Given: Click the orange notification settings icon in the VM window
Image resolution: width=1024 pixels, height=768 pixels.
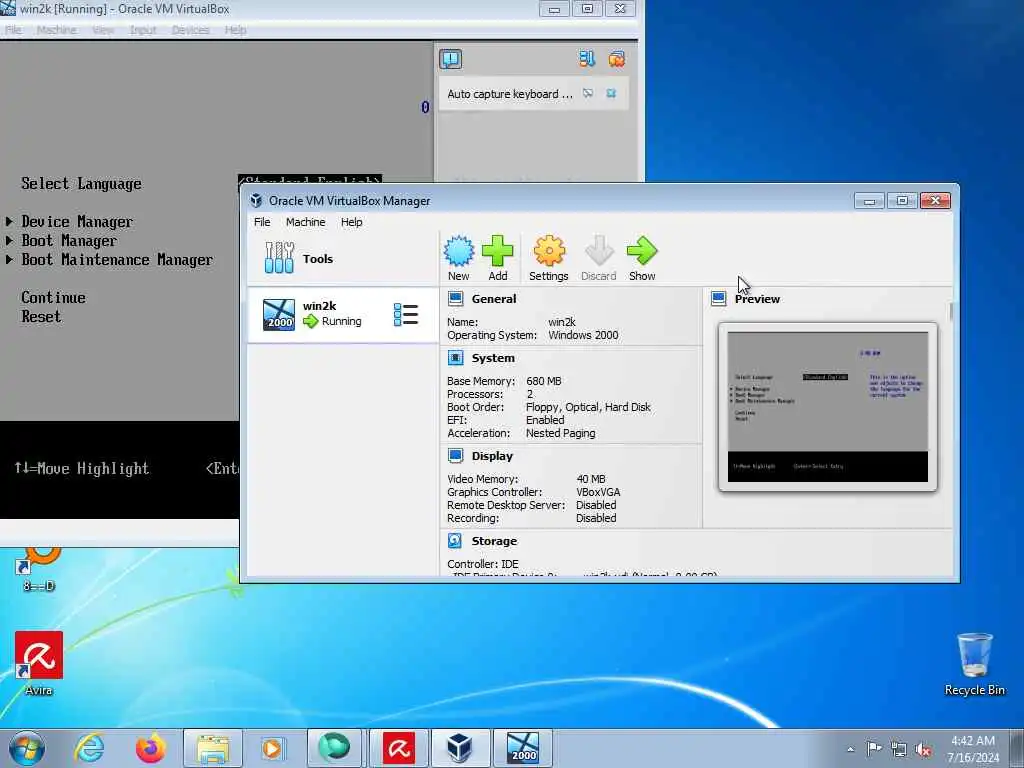Looking at the screenshot, I should coord(616,59).
